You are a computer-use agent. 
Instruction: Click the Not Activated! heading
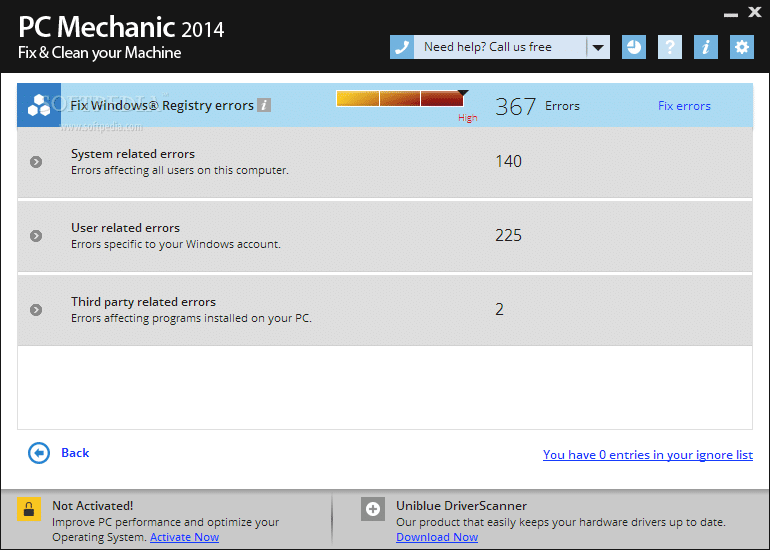coord(92,506)
